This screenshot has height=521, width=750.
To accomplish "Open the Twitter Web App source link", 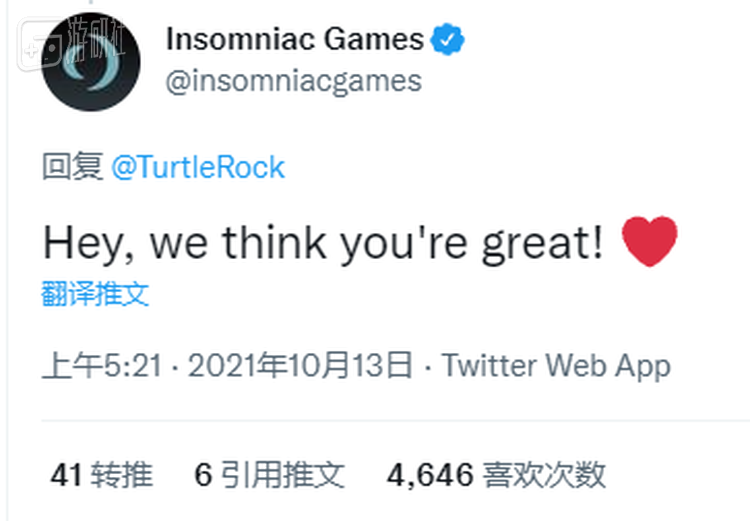I will pos(556,366).
